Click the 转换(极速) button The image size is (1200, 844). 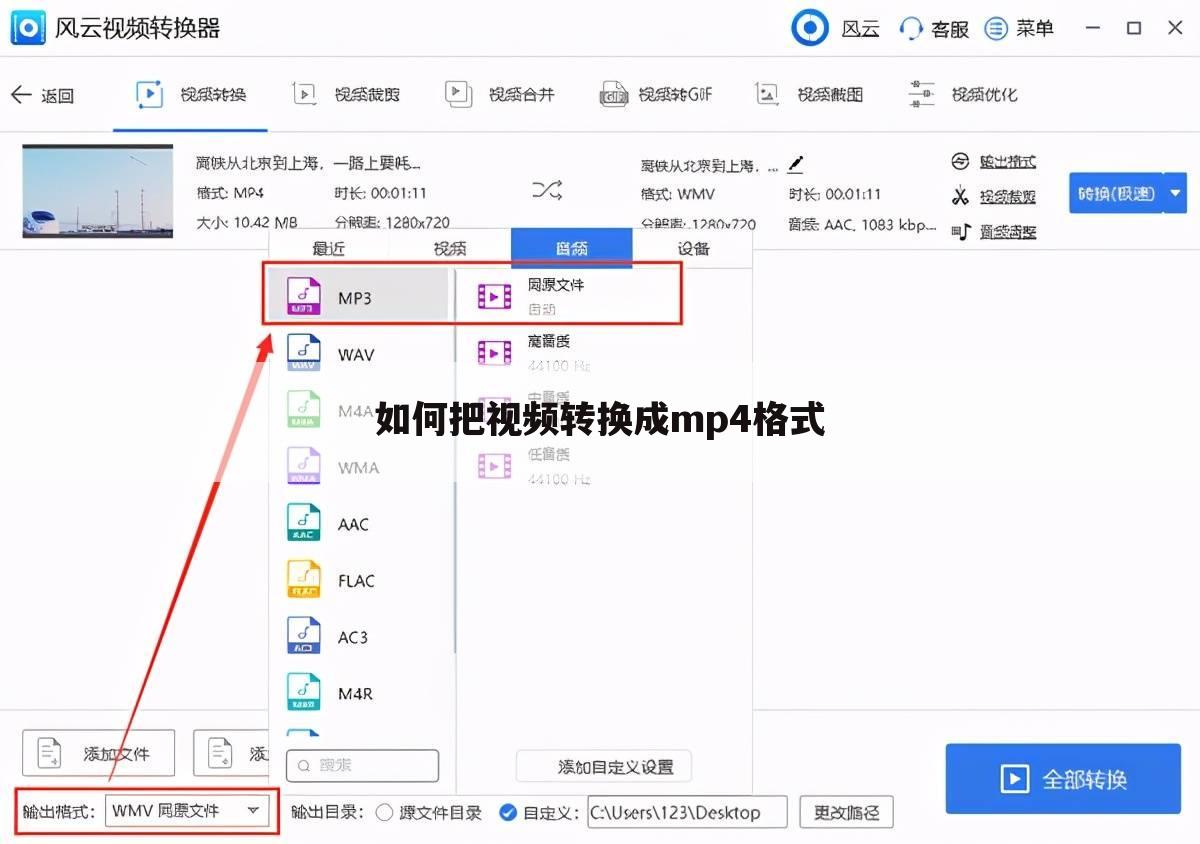(x=1115, y=193)
